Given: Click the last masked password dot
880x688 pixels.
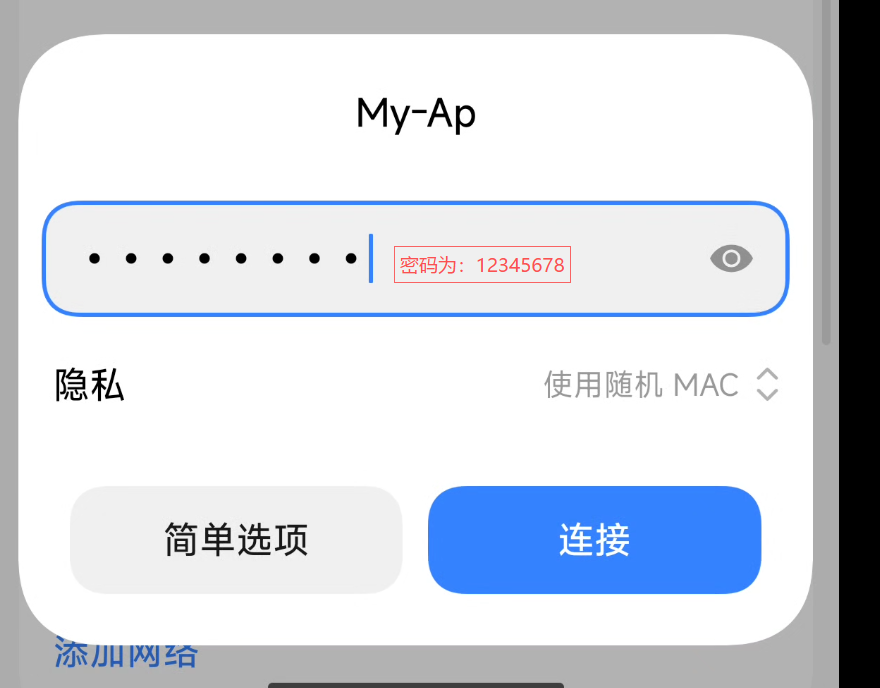Looking at the screenshot, I should click(x=351, y=259).
